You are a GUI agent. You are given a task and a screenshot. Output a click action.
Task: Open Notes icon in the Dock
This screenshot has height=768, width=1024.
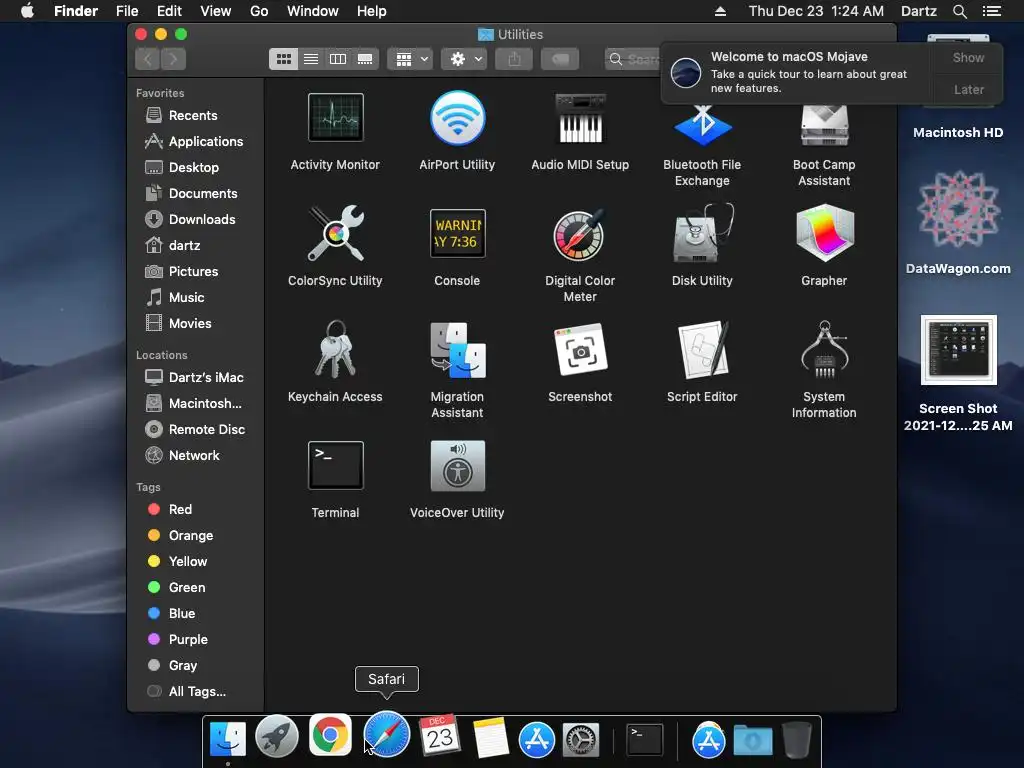(490, 737)
